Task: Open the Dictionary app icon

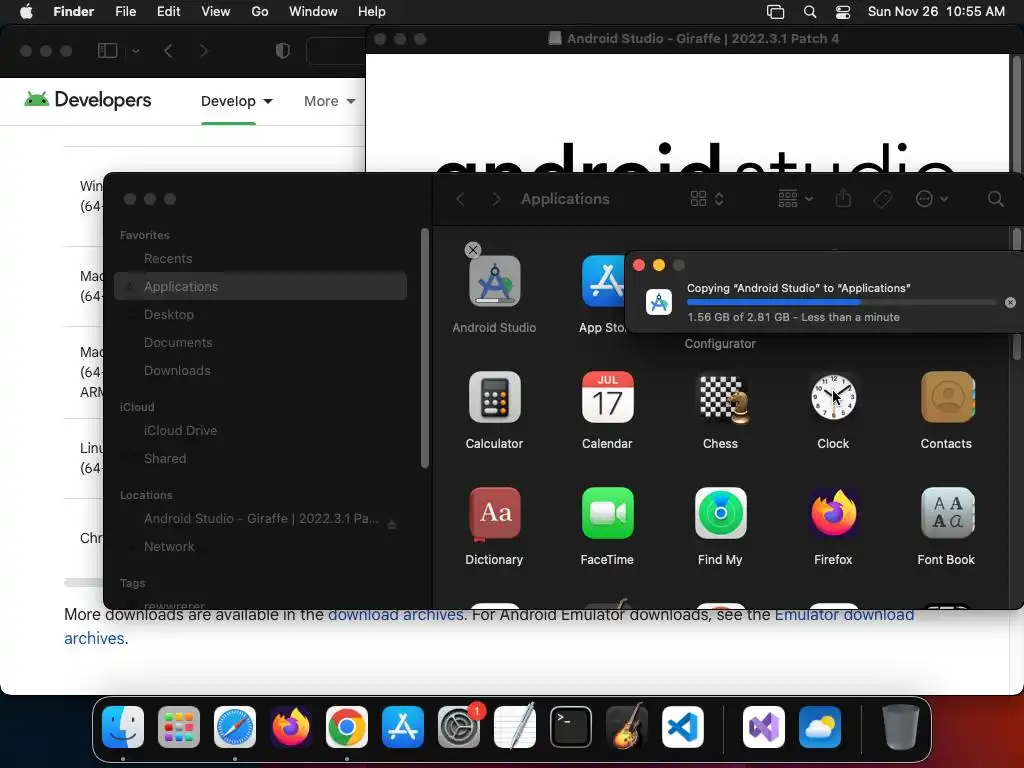Action: pos(494,513)
